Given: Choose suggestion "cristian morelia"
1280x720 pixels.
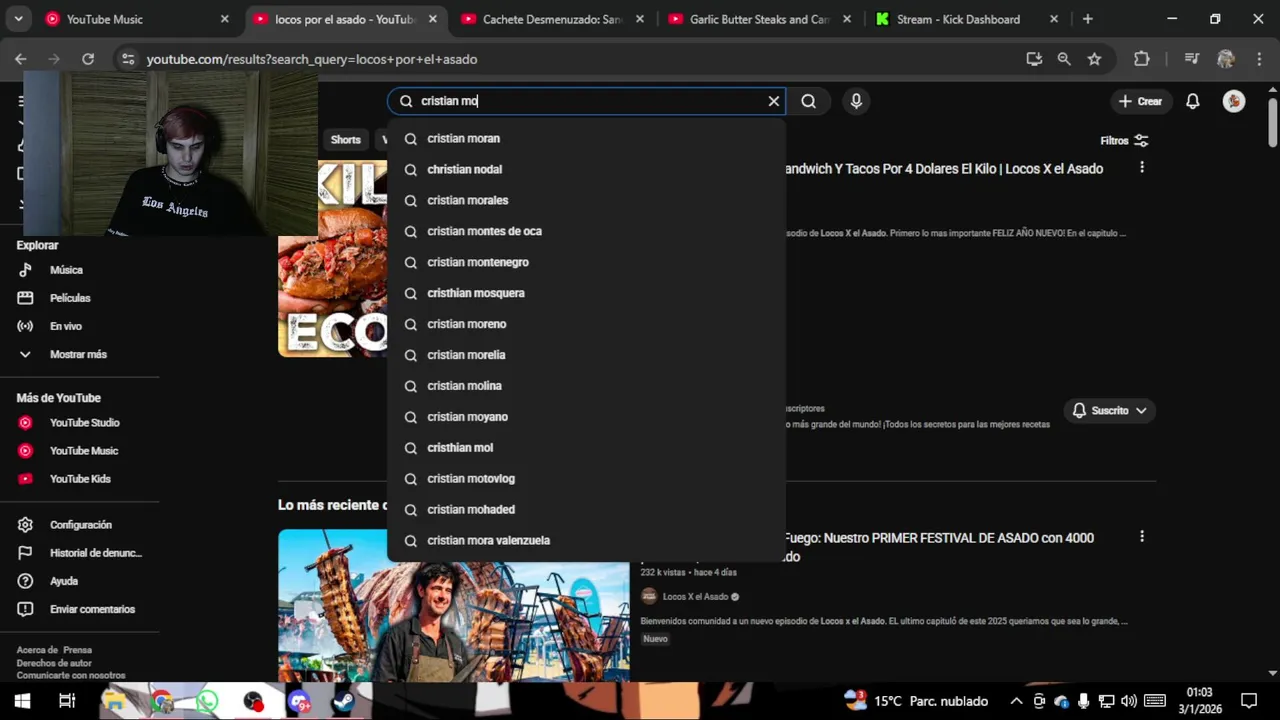Looking at the screenshot, I should [587, 356].
